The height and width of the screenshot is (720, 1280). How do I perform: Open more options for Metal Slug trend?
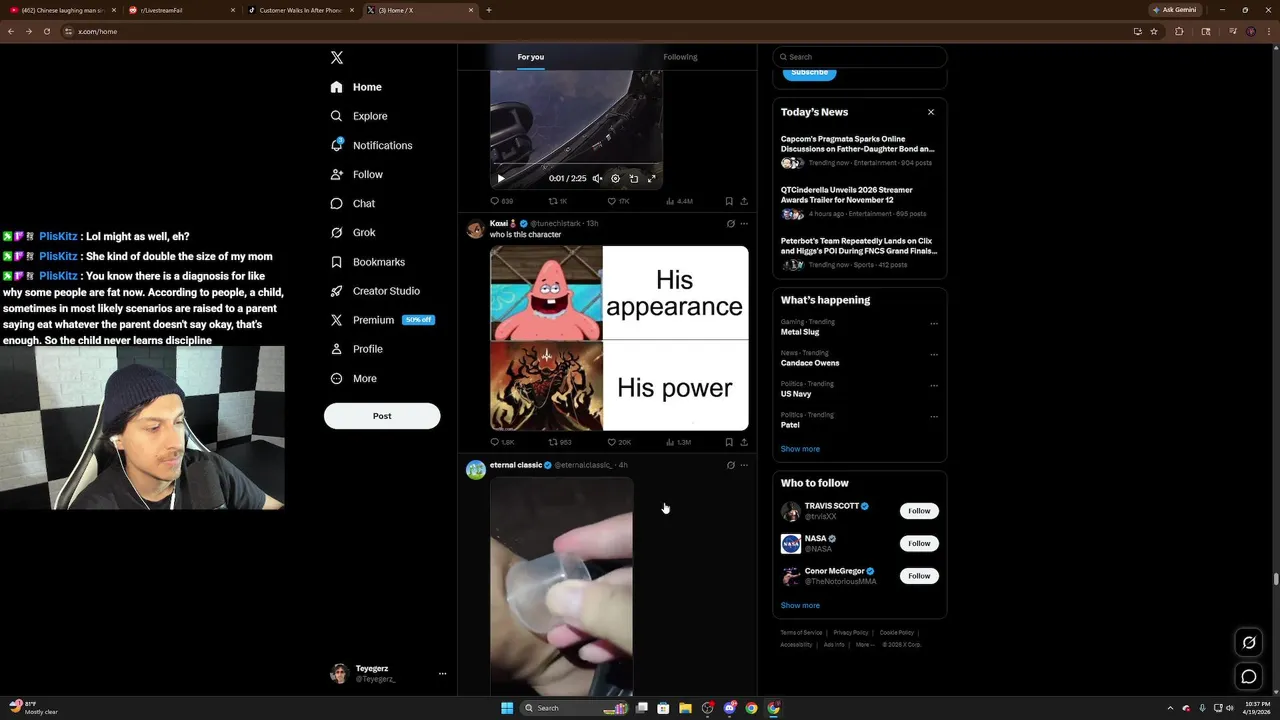pyautogui.click(x=934, y=324)
